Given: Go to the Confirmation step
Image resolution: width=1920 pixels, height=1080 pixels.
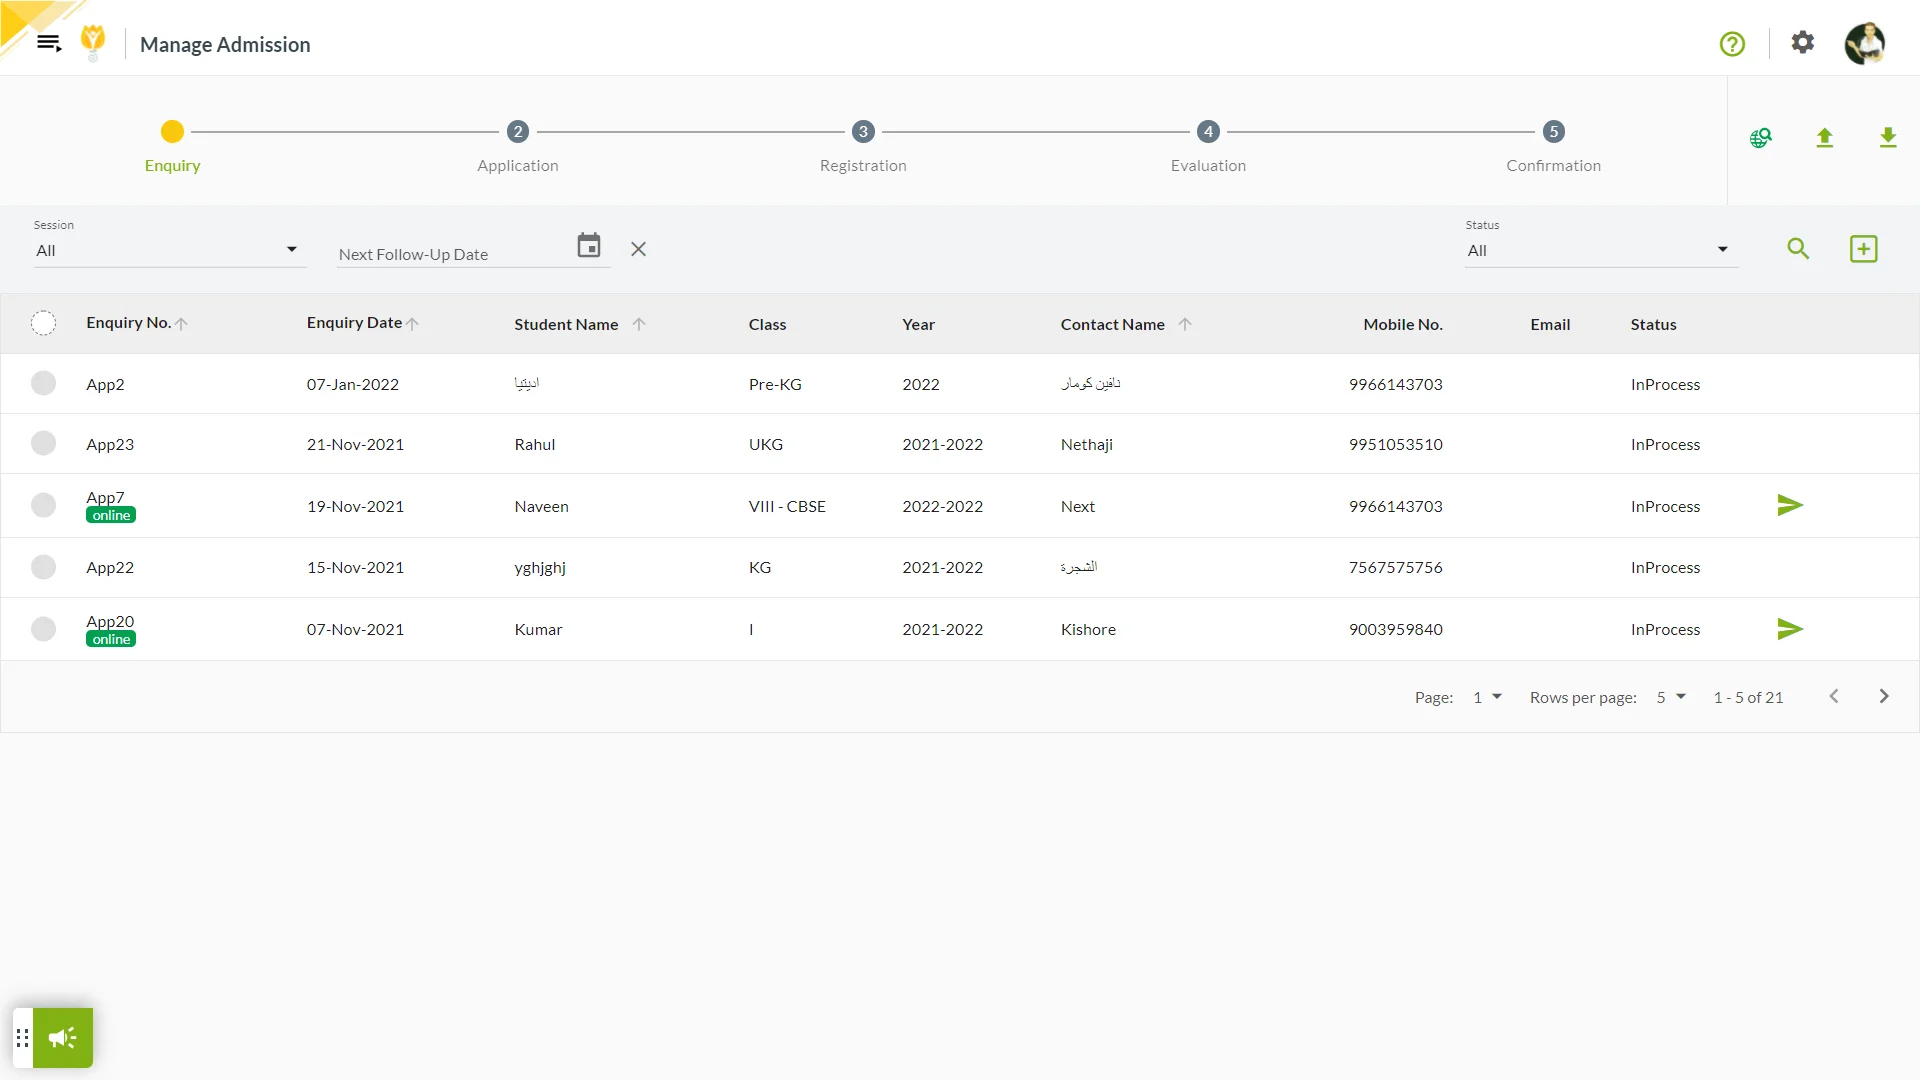Looking at the screenshot, I should (x=1553, y=146).
